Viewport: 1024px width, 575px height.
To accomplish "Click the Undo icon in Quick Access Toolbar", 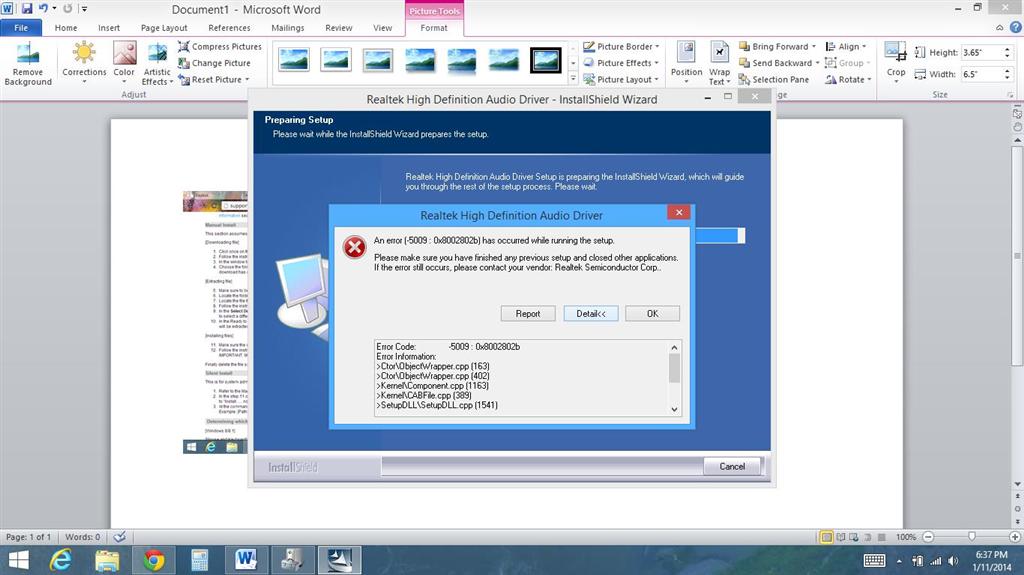I will 43,8.
